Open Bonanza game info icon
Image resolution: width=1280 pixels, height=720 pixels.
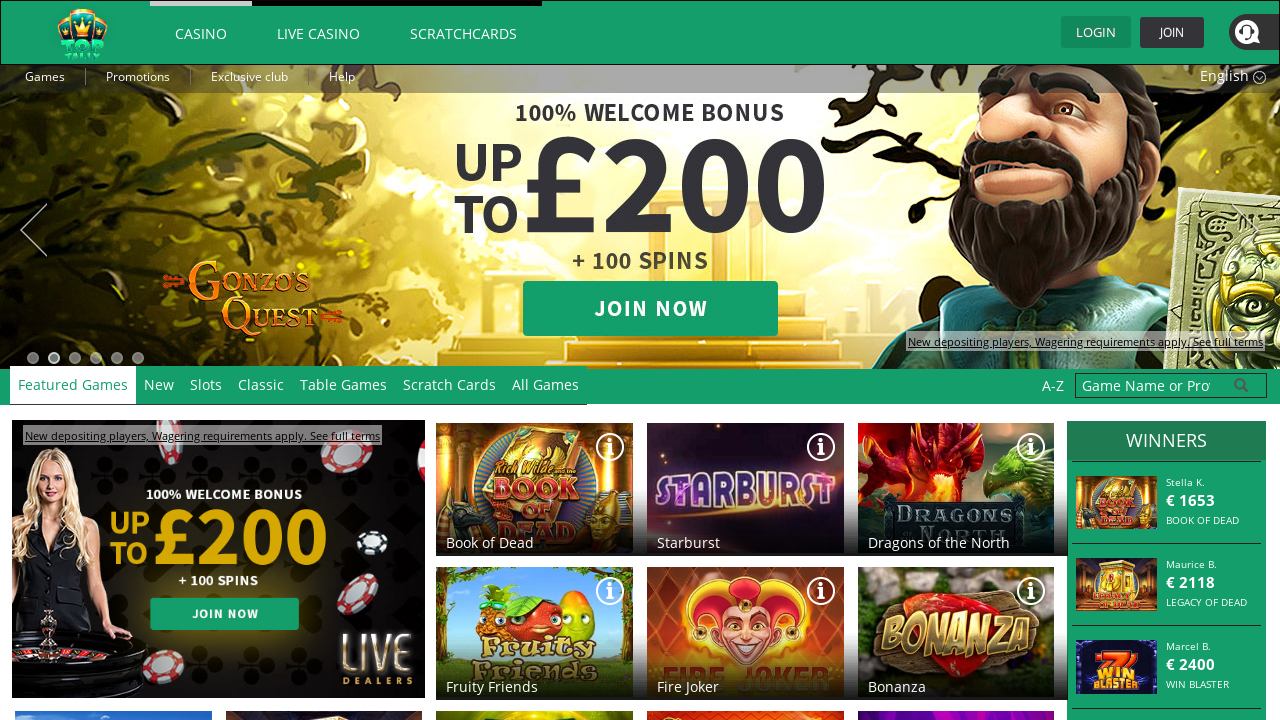coord(1031,591)
